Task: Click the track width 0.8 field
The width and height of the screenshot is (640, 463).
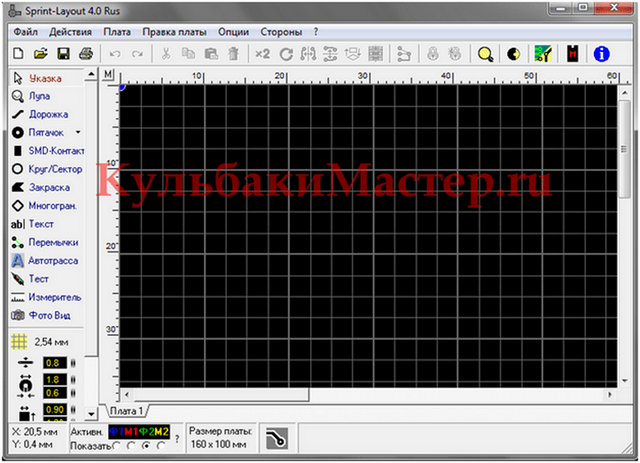Action: pyautogui.click(x=55, y=363)
